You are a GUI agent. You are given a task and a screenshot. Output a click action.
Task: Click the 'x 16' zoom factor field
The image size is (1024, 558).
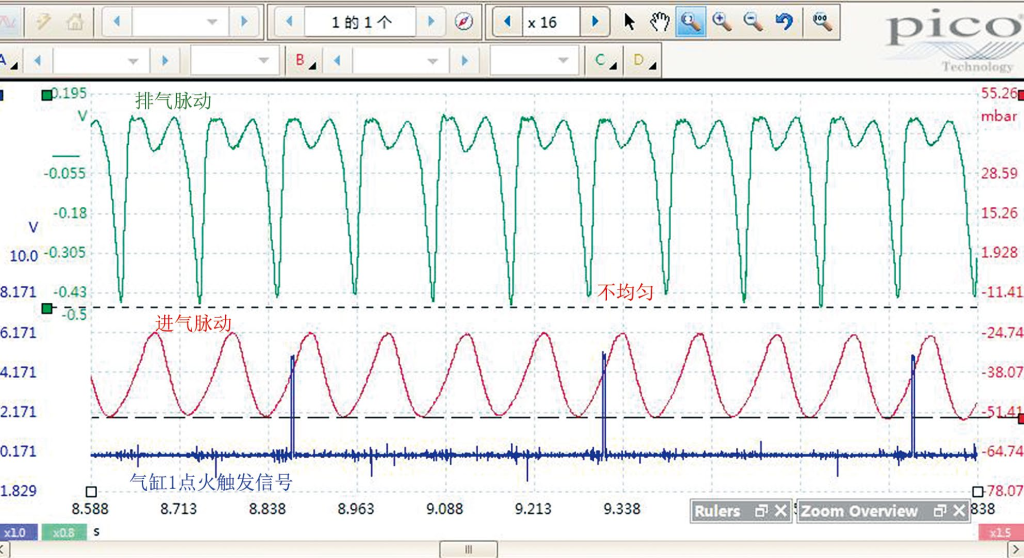click(x=550, y=22)
